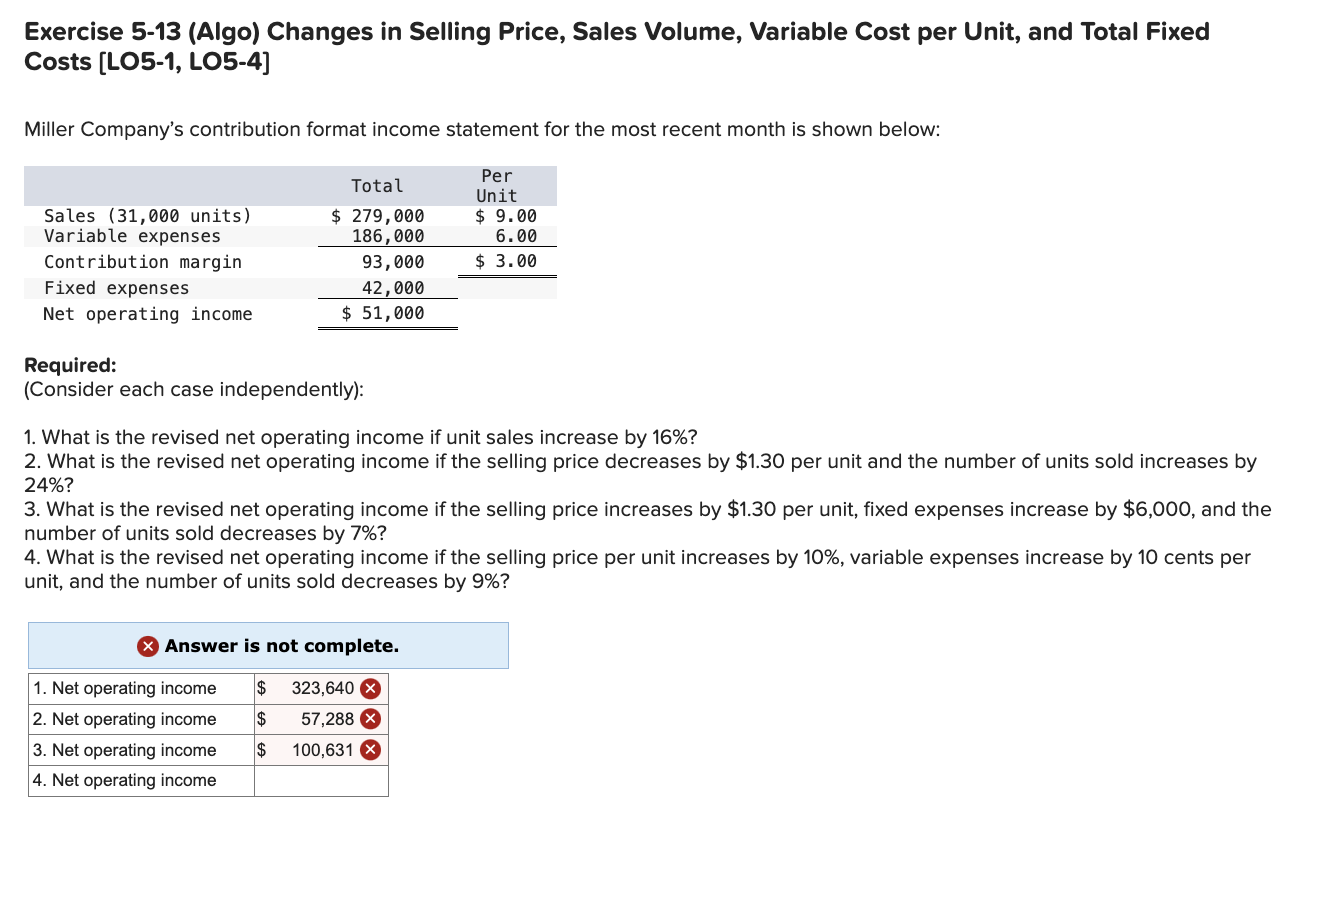Image resolution: width=1328 pixels, height=898 pixels.
Task: Select the answer field for question 4
Action: click(321, 780)
